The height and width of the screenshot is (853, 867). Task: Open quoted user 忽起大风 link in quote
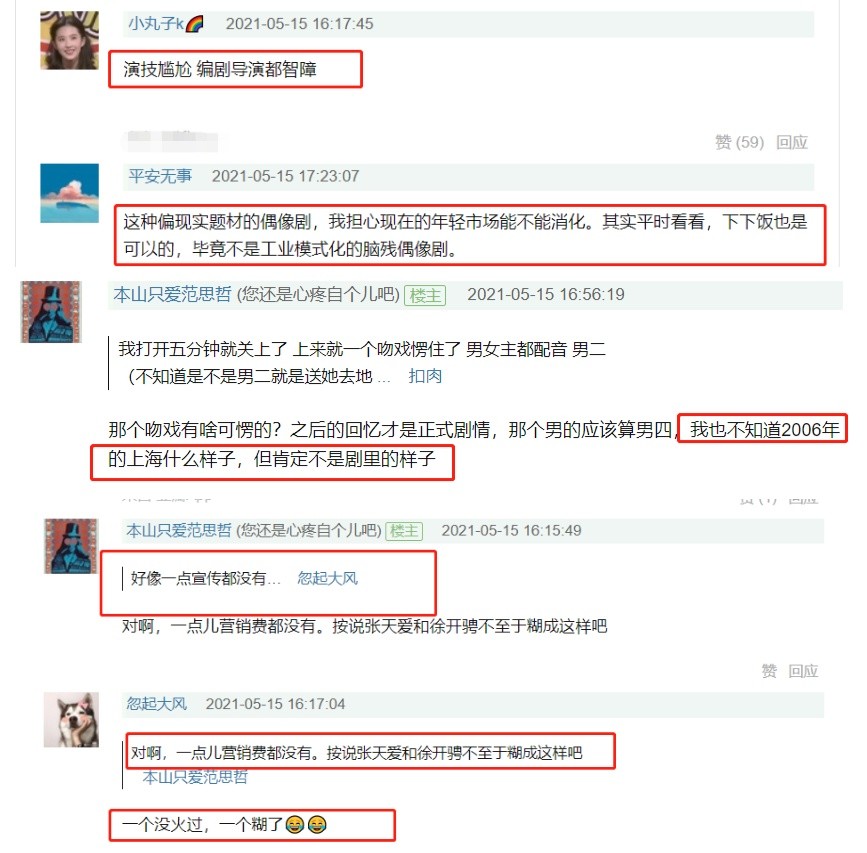[x=327, y=578]
